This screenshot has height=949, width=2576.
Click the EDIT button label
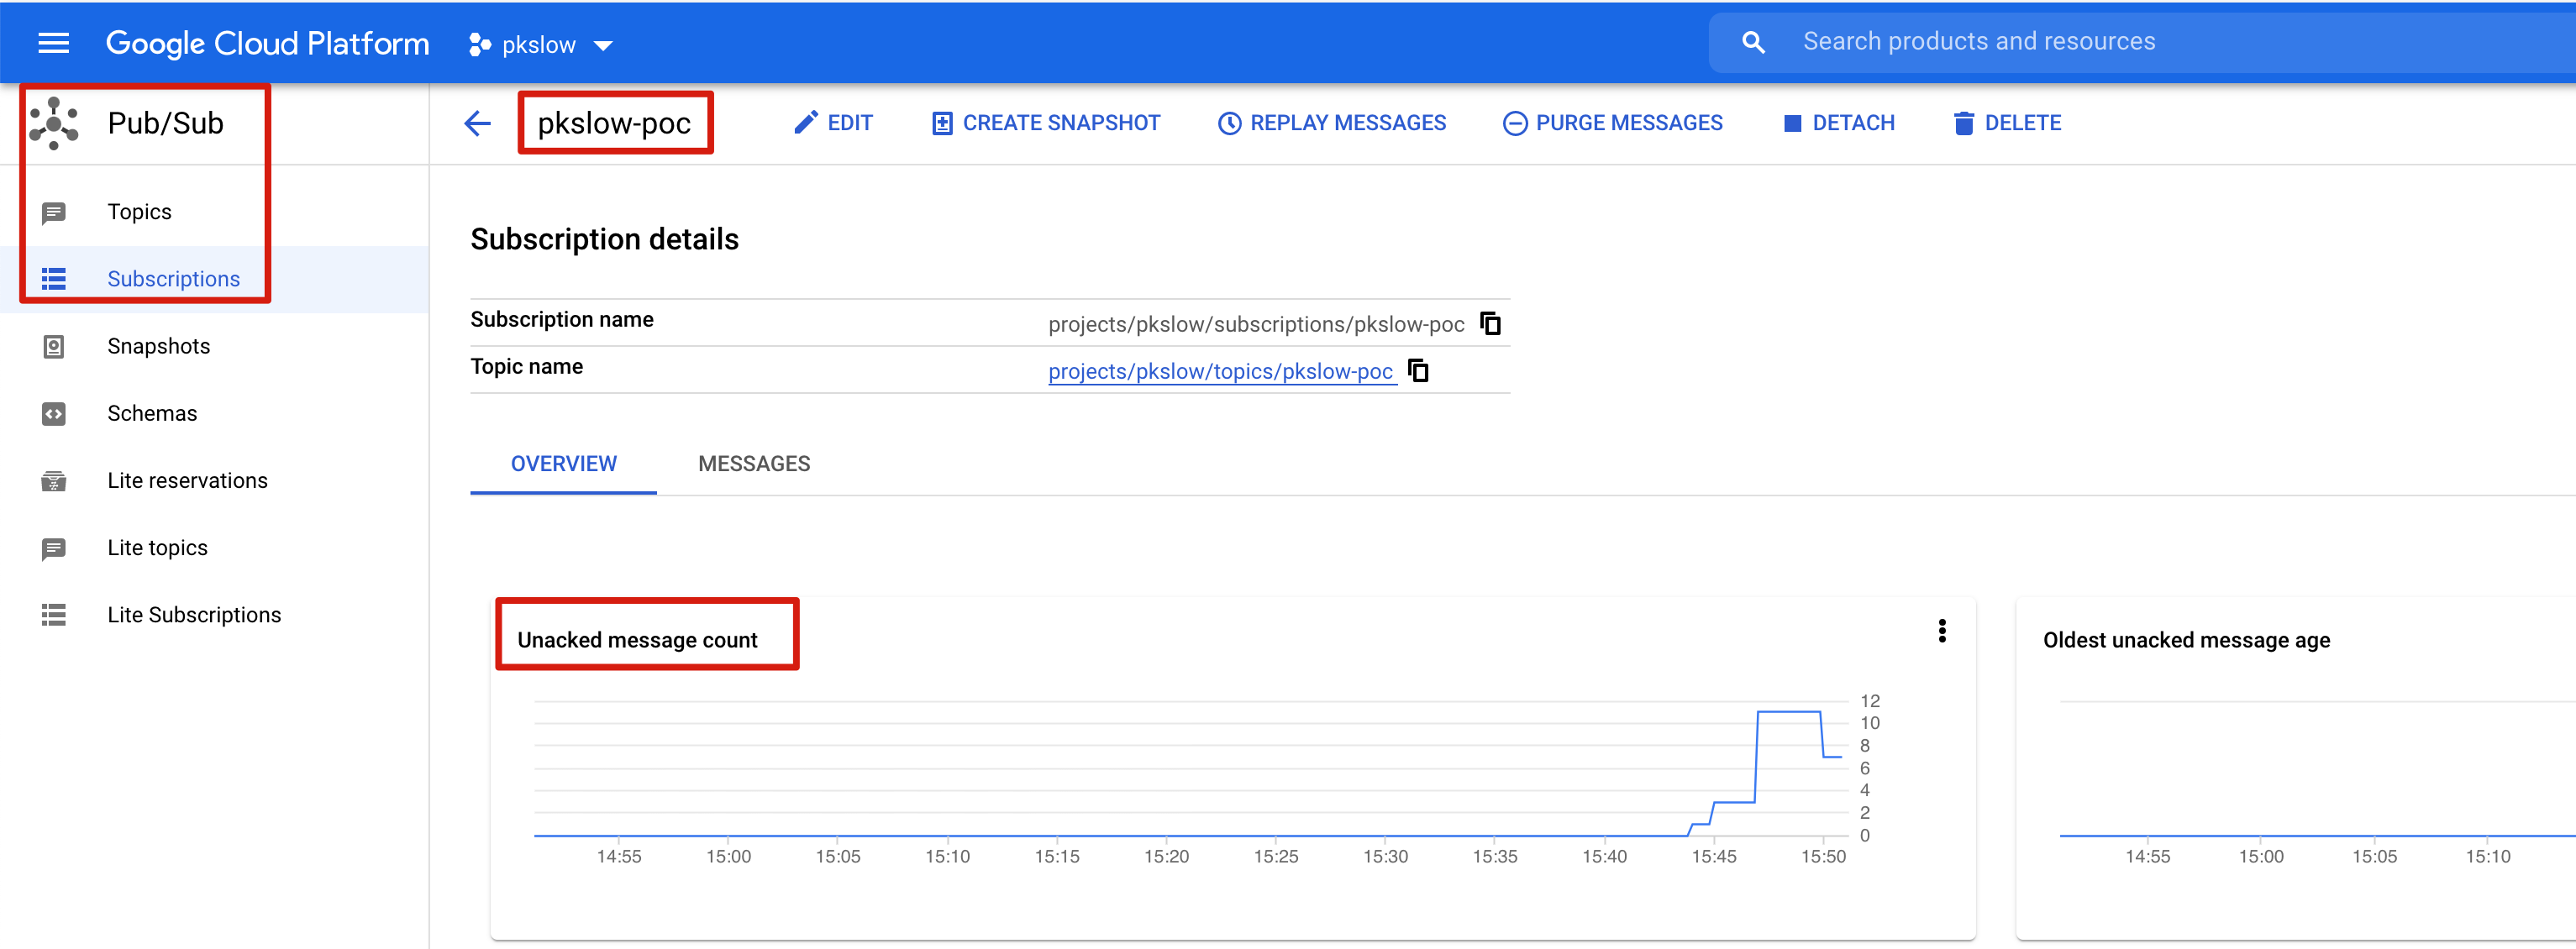point(850,123)
